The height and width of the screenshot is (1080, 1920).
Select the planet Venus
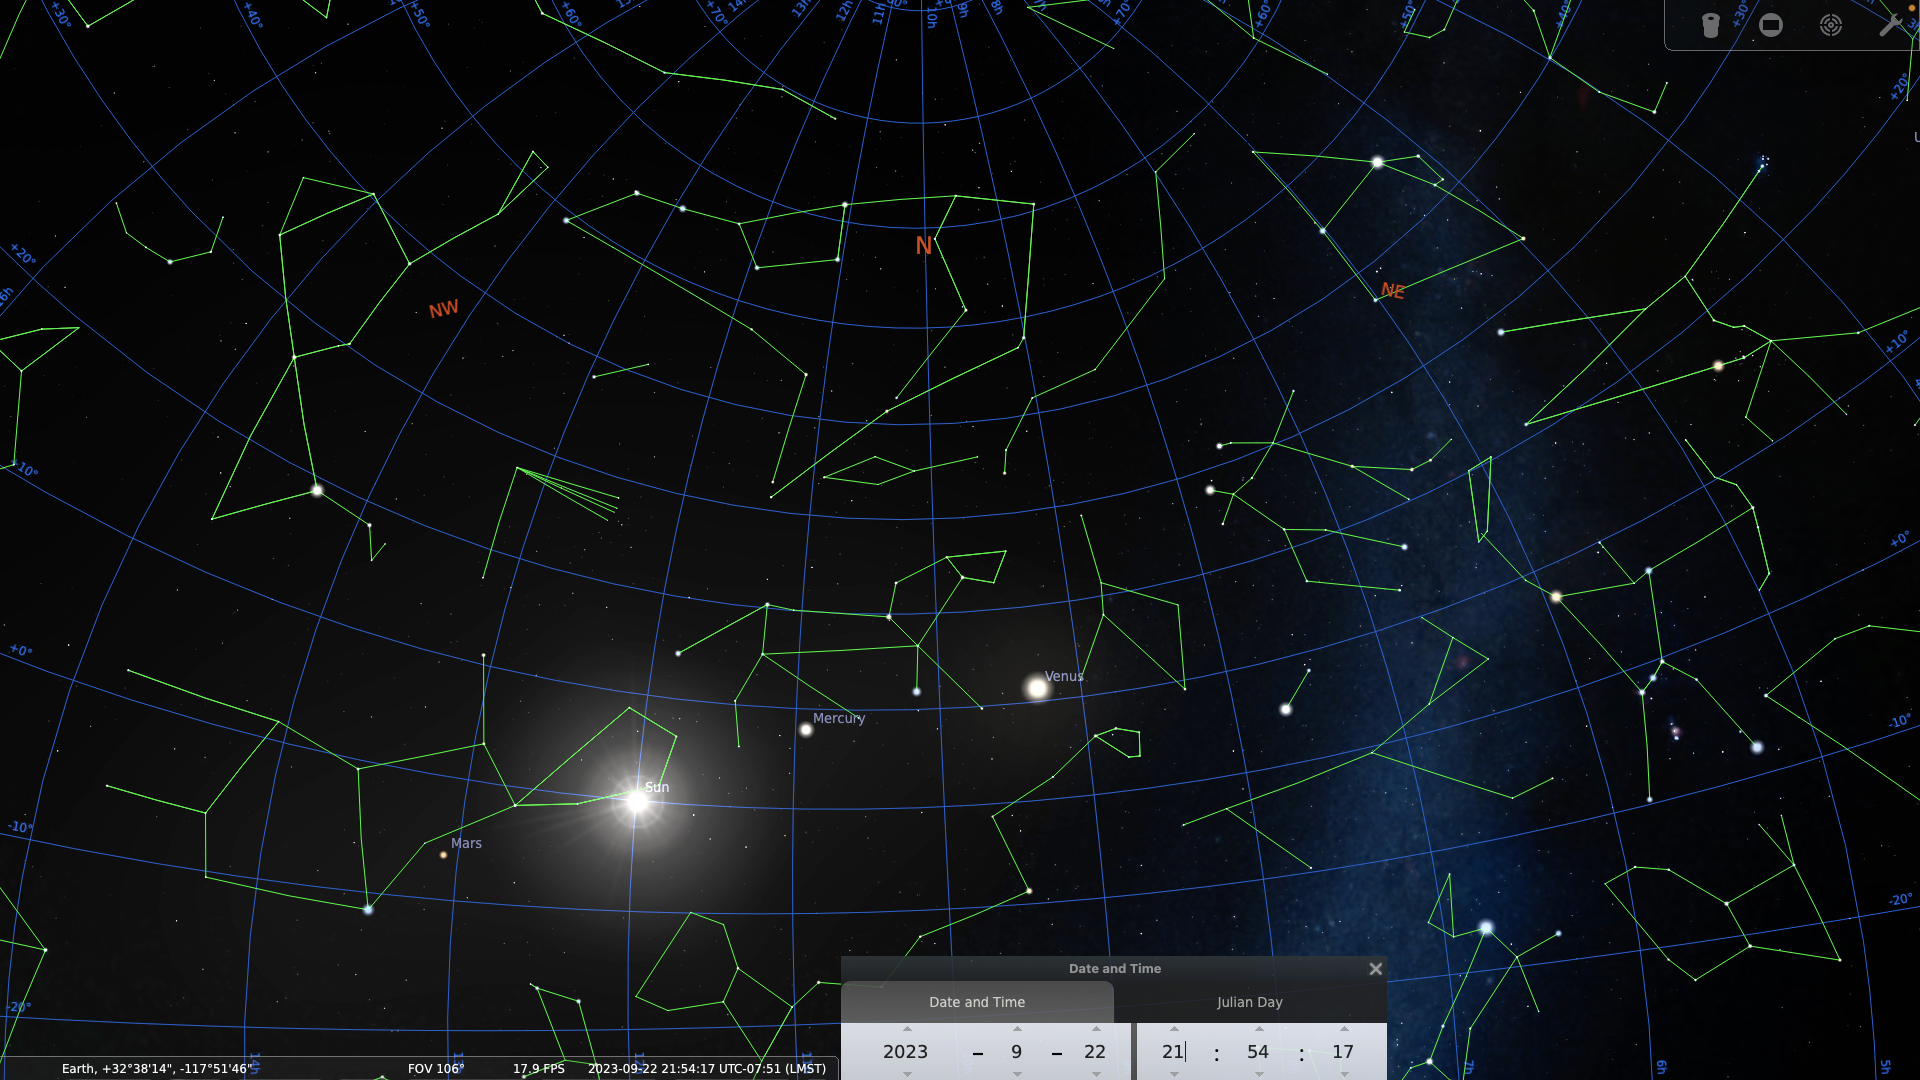tap(1037, 688)
